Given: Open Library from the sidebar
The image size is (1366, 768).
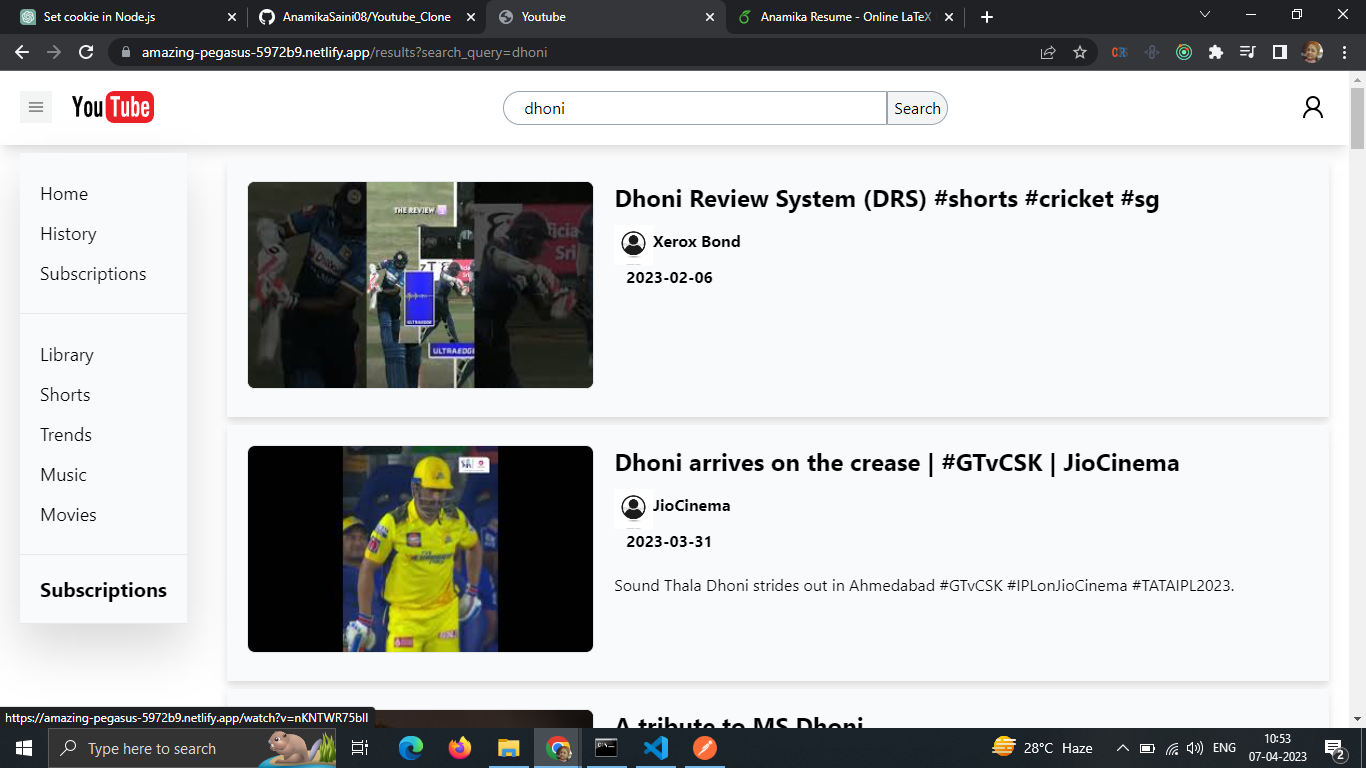Looking at the screenshot, I should click(66, 355).
